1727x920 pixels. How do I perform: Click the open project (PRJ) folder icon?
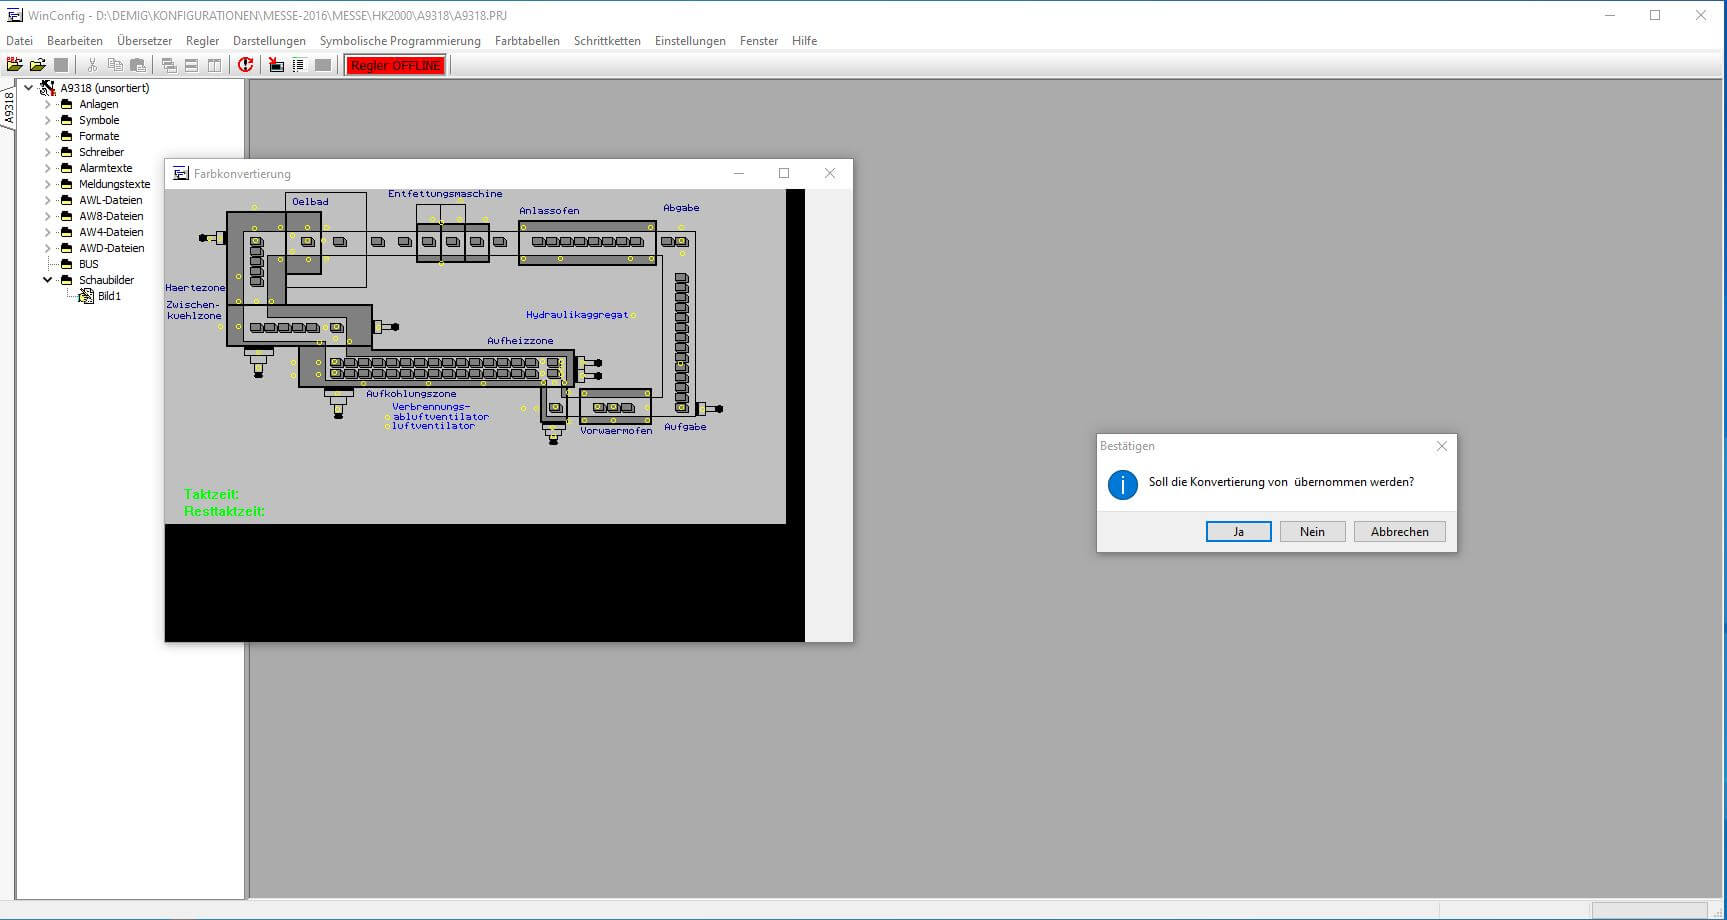pos(15,65)
